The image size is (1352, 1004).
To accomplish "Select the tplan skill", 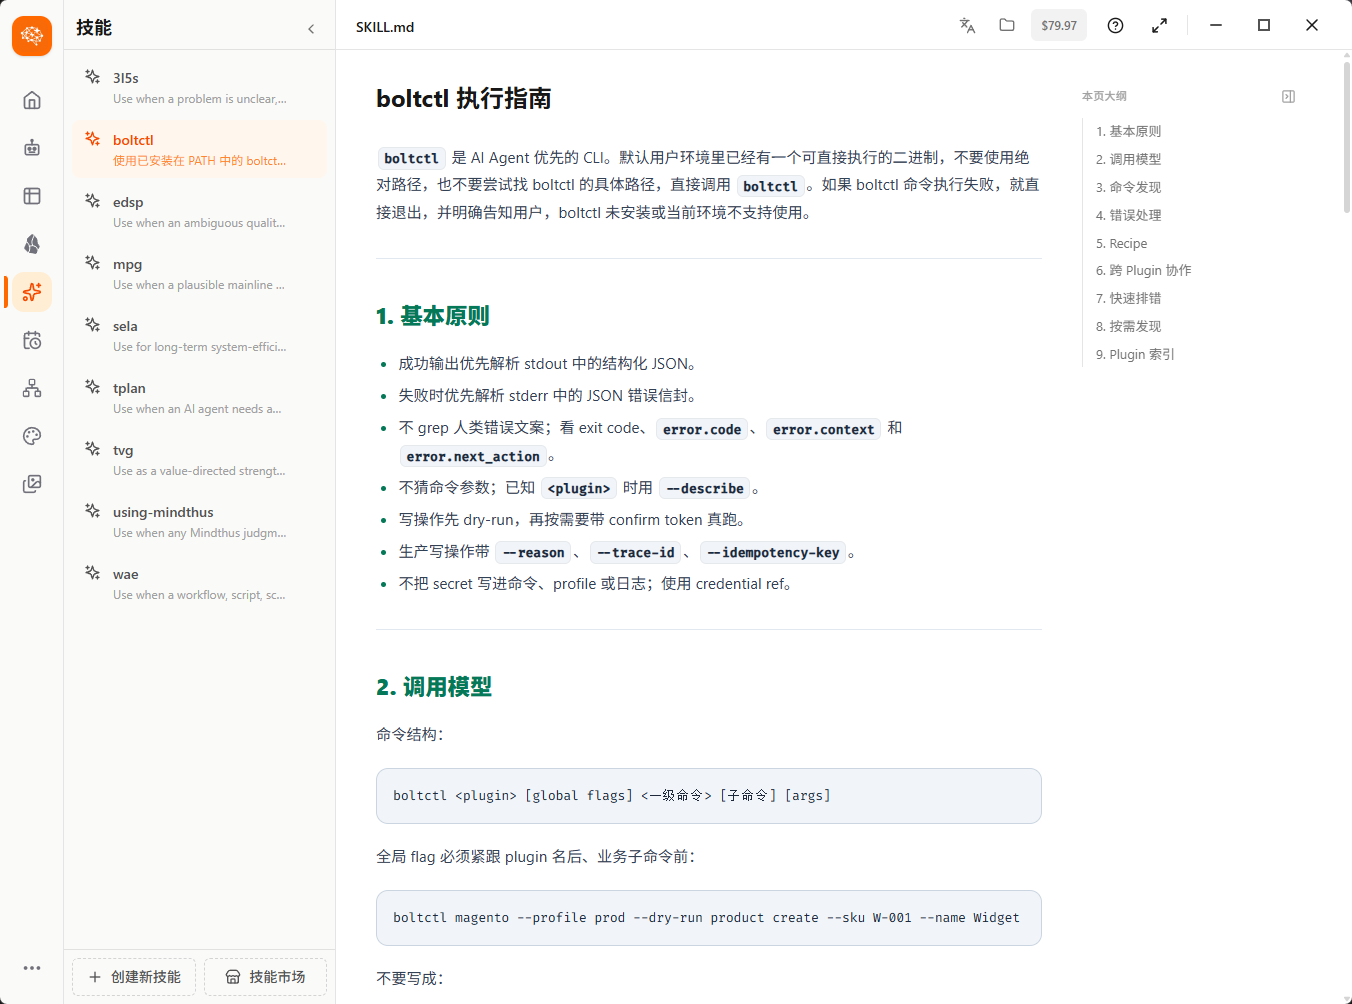I will [200, 398].
